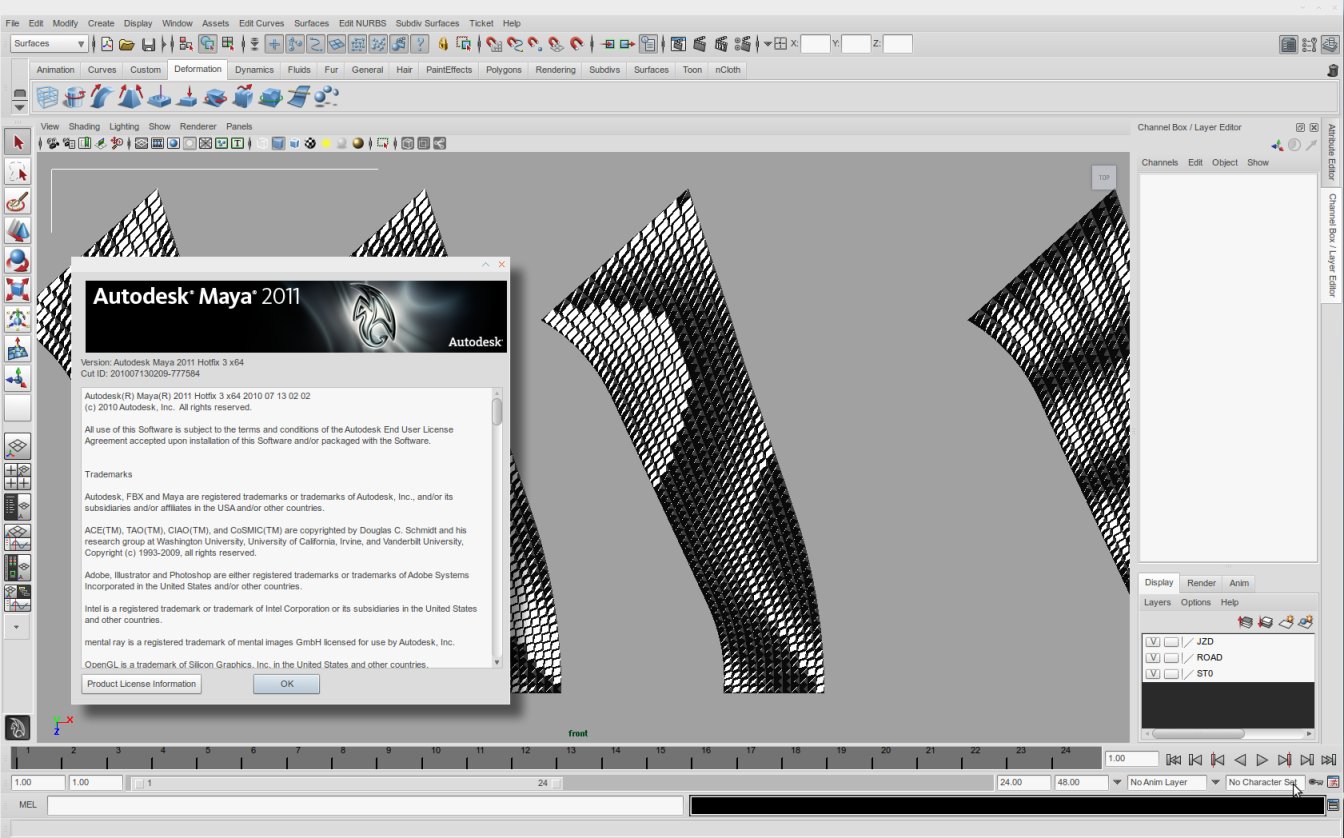Click the Cluster spheres shelf icon
The image size is (1344, 838).
[326, 97]
